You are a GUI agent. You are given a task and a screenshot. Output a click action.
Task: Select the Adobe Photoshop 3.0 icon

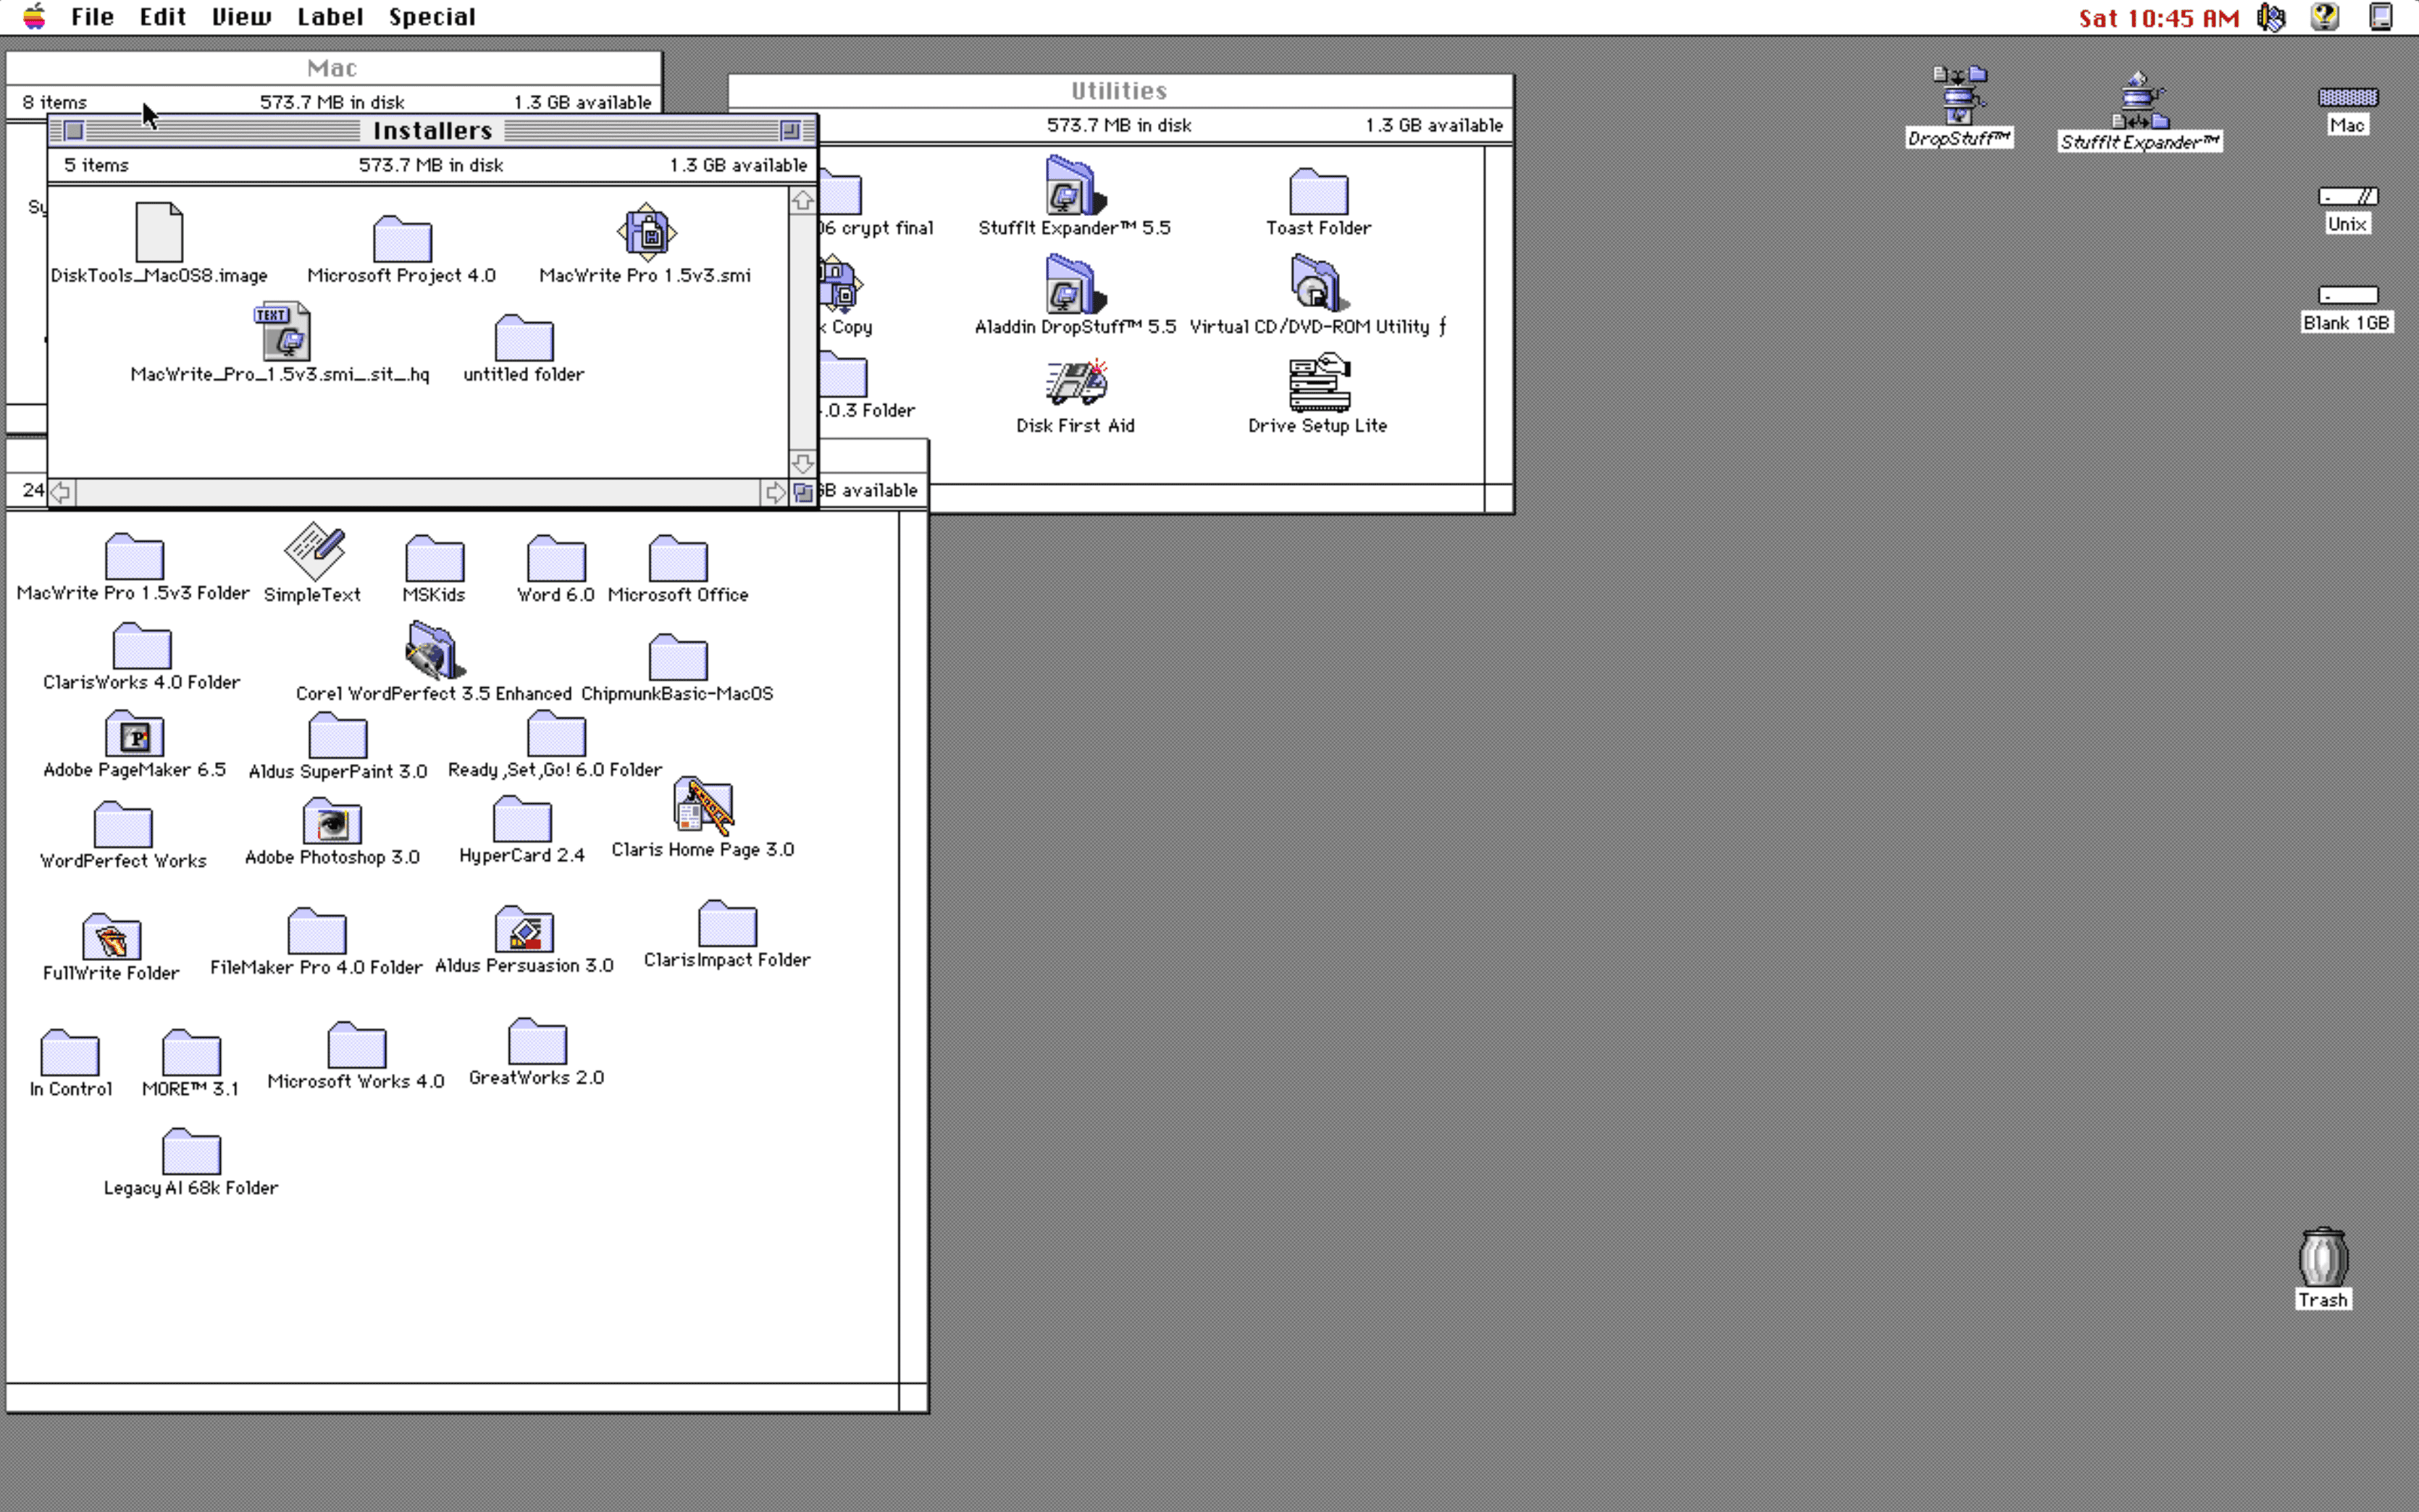pos(332,822)
